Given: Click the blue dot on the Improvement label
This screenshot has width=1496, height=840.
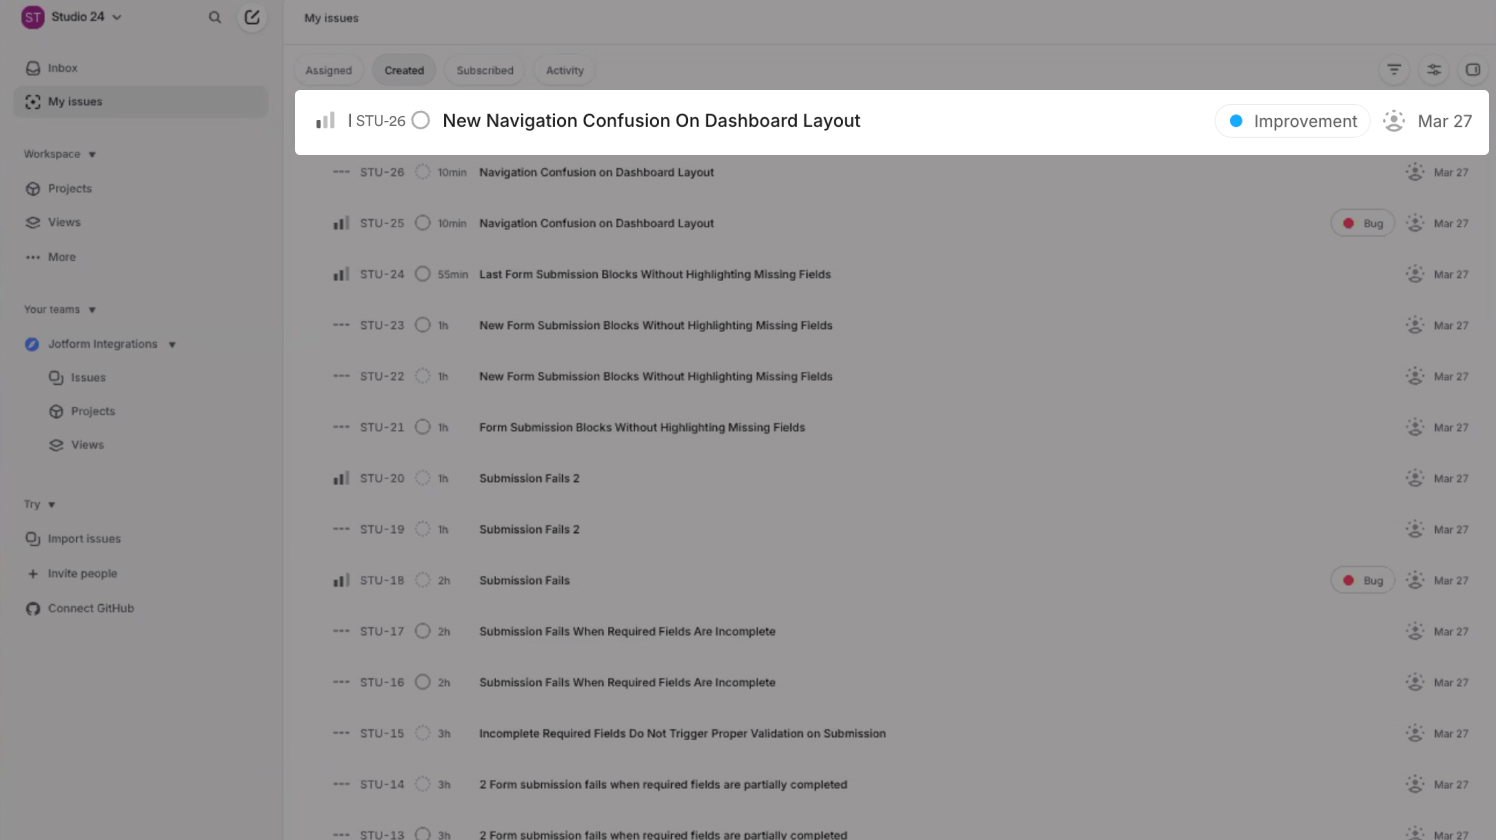Looking at the screenshot, I should tap(1237, 120).
